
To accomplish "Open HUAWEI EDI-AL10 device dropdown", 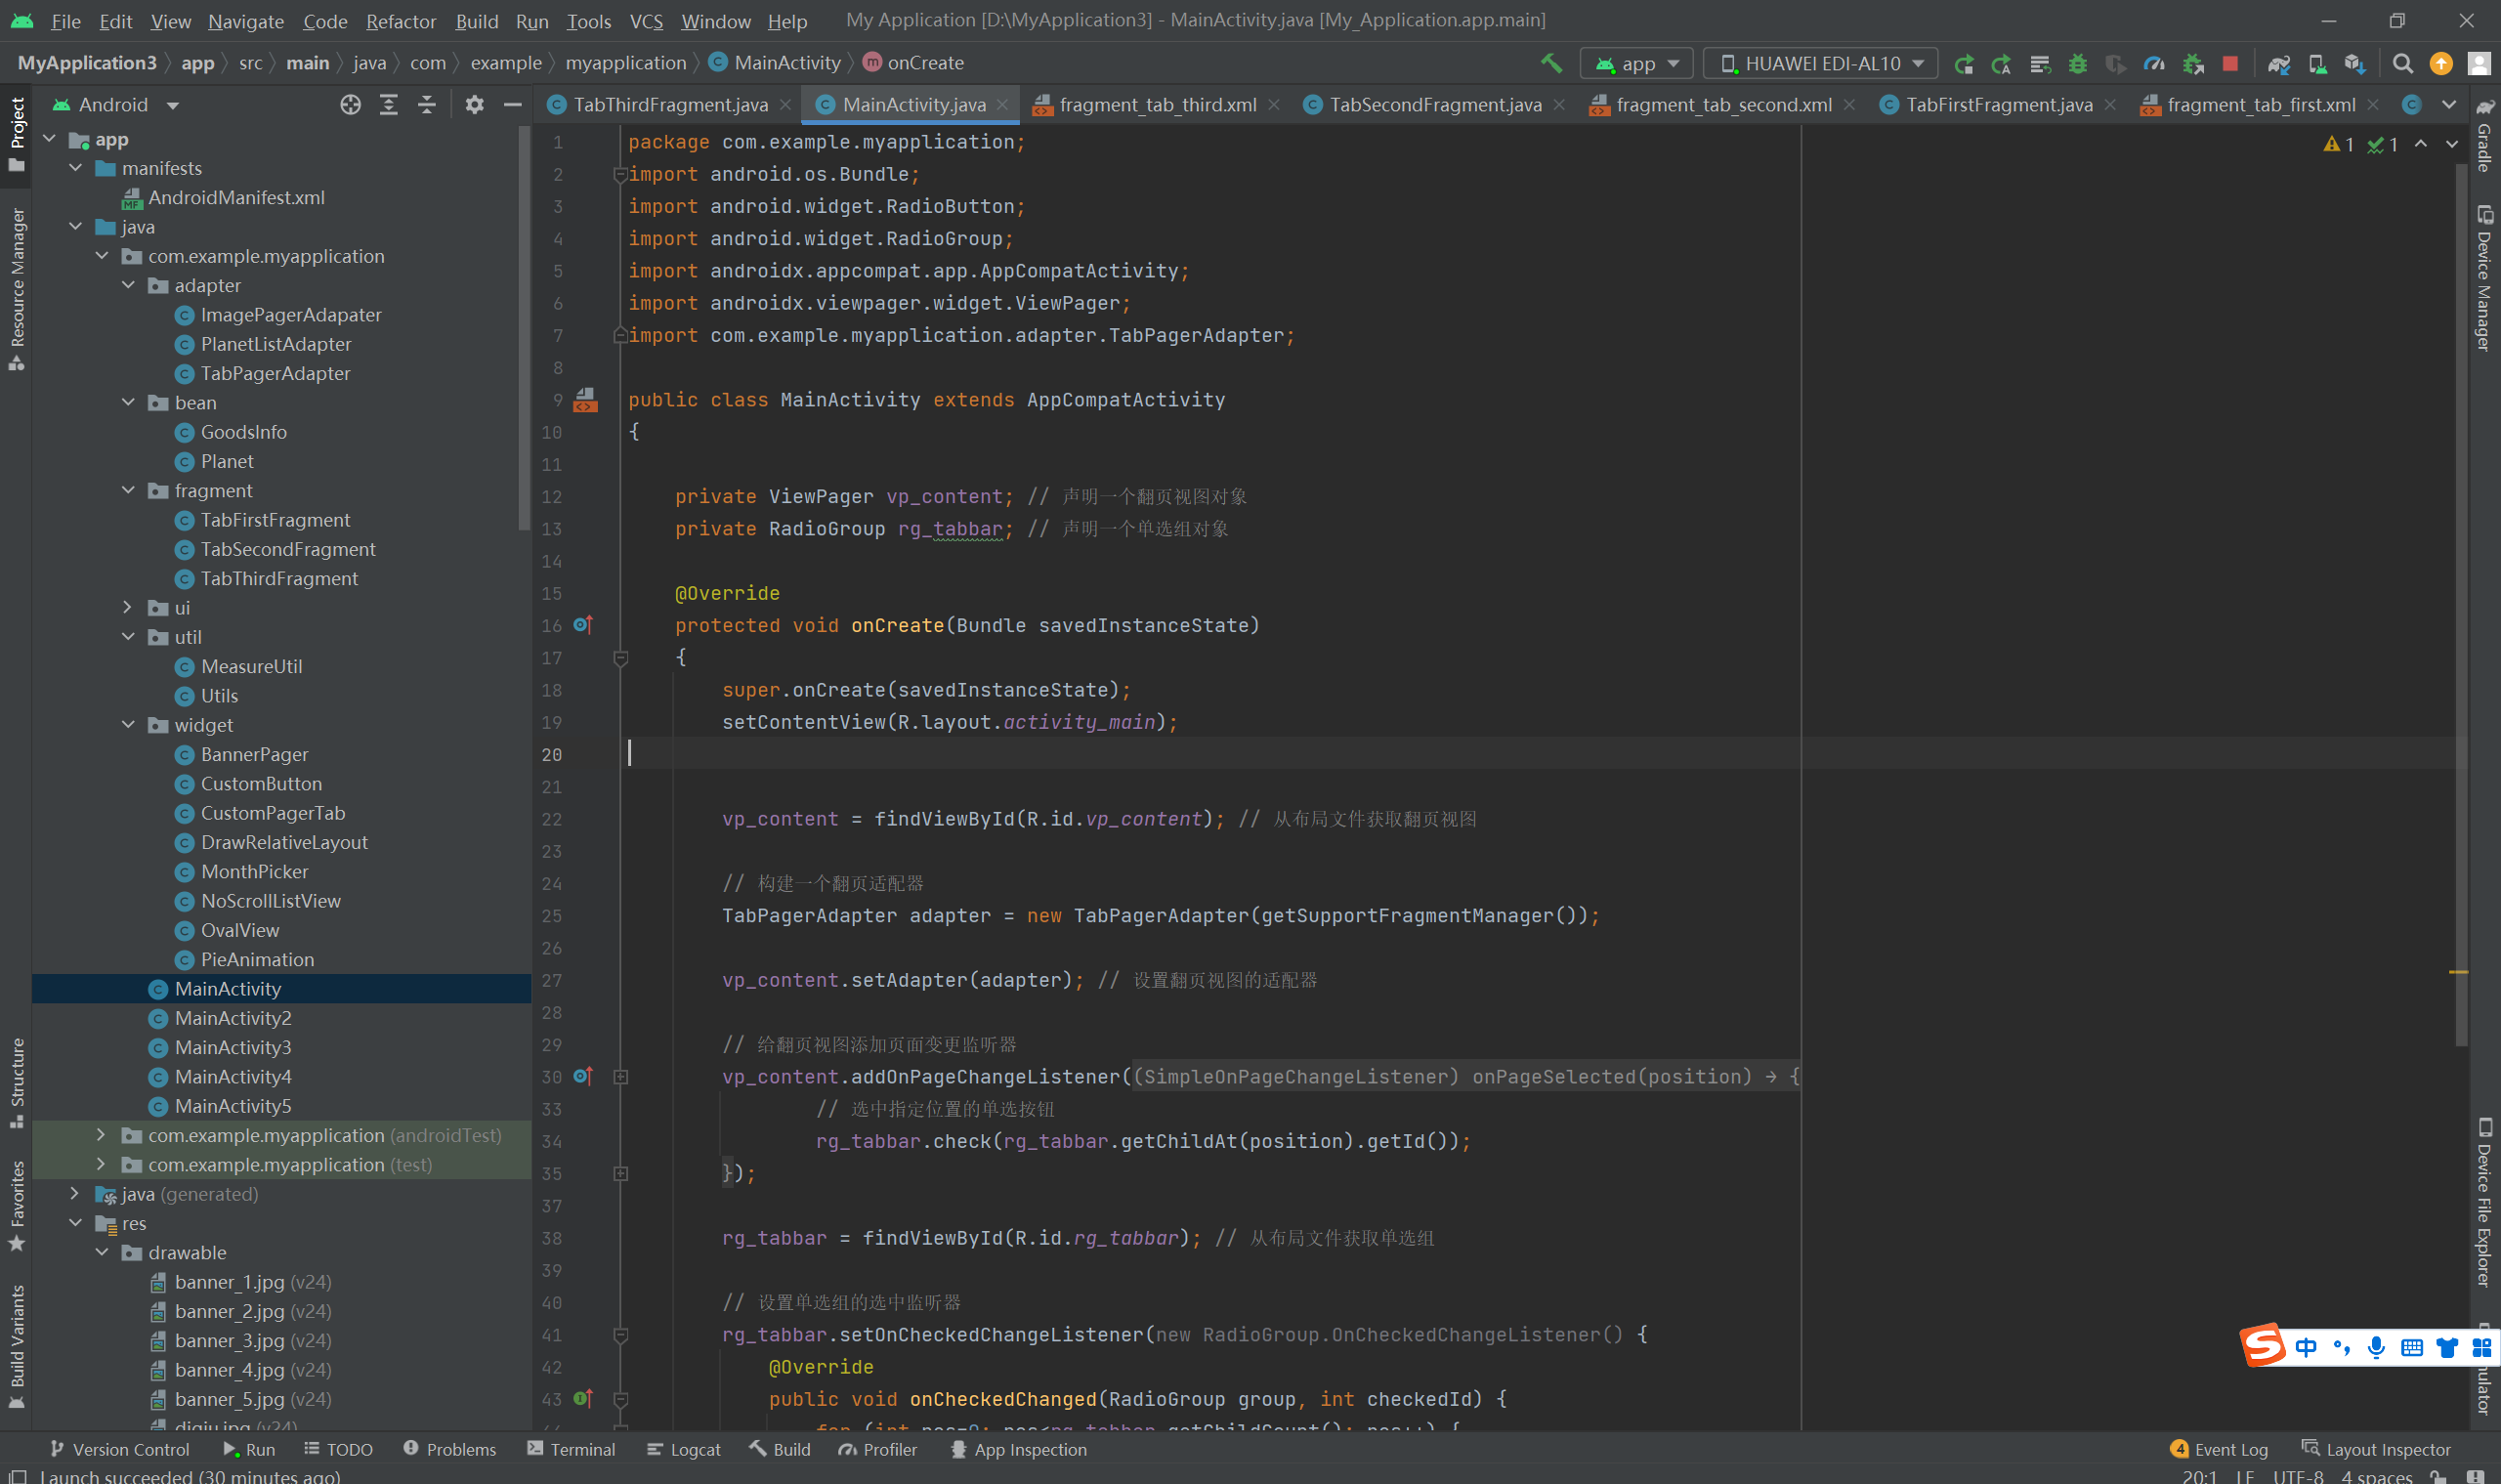I will tap(1821, 63).
